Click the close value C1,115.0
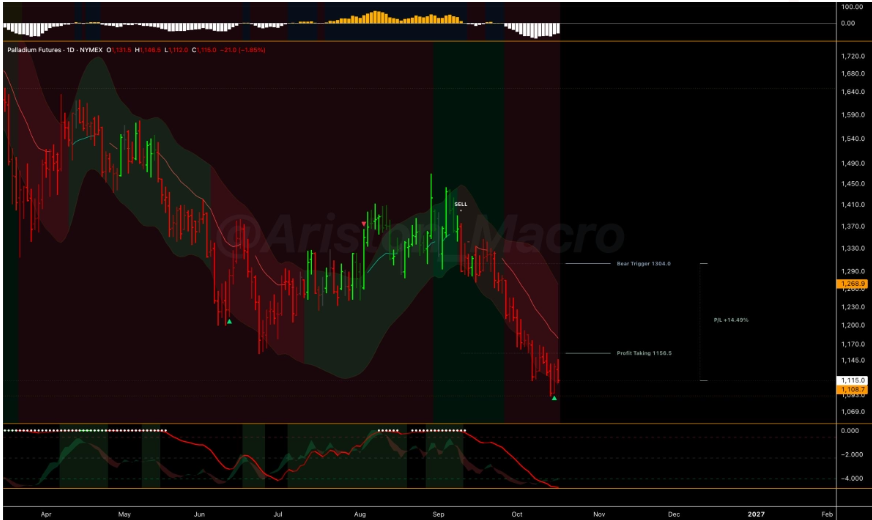 (x=204, y=50)
